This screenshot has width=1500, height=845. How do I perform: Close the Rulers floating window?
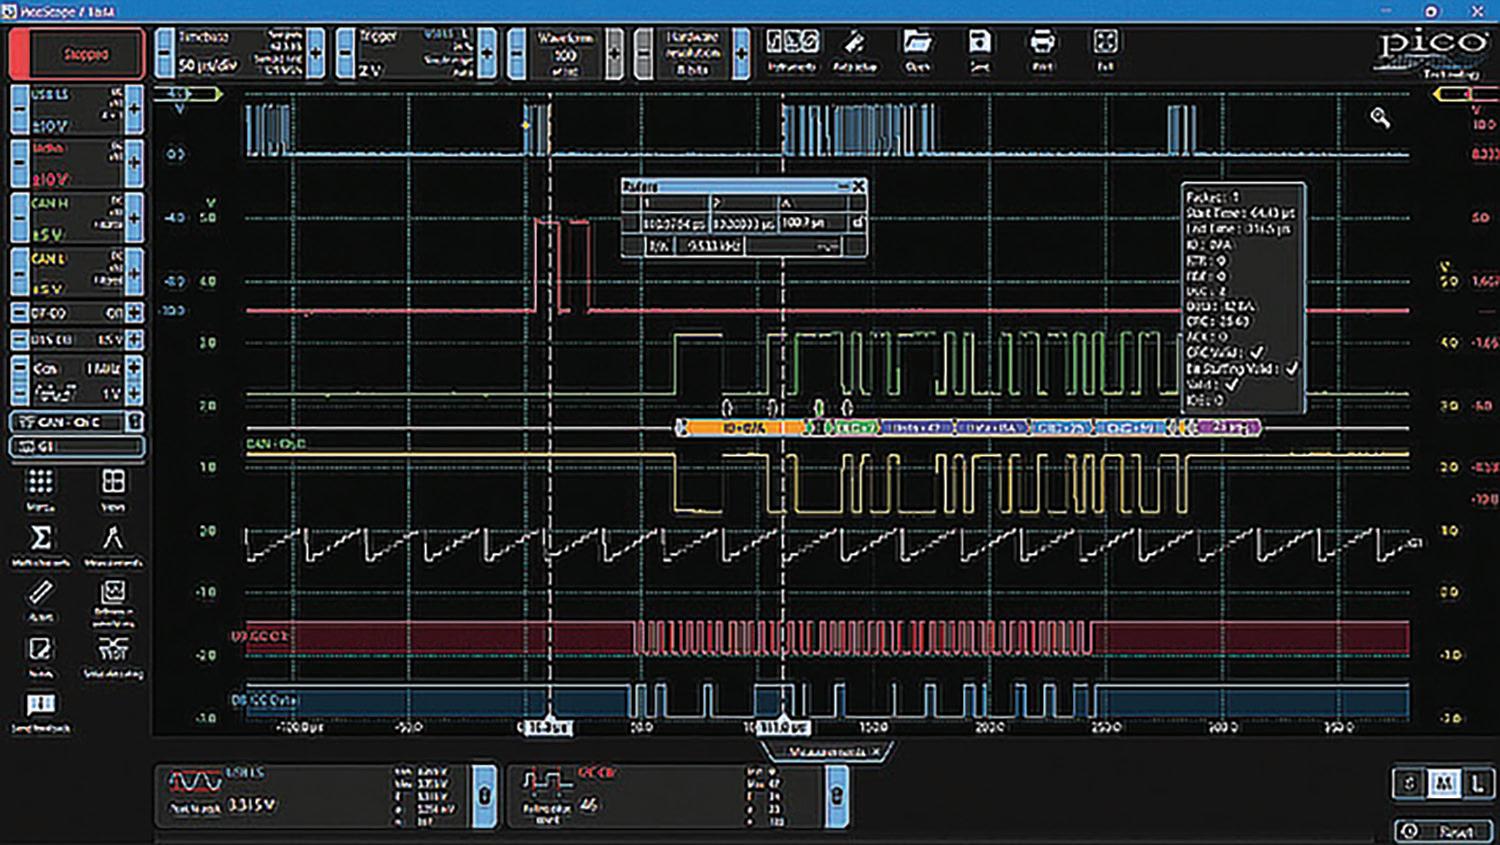point(858,187)
